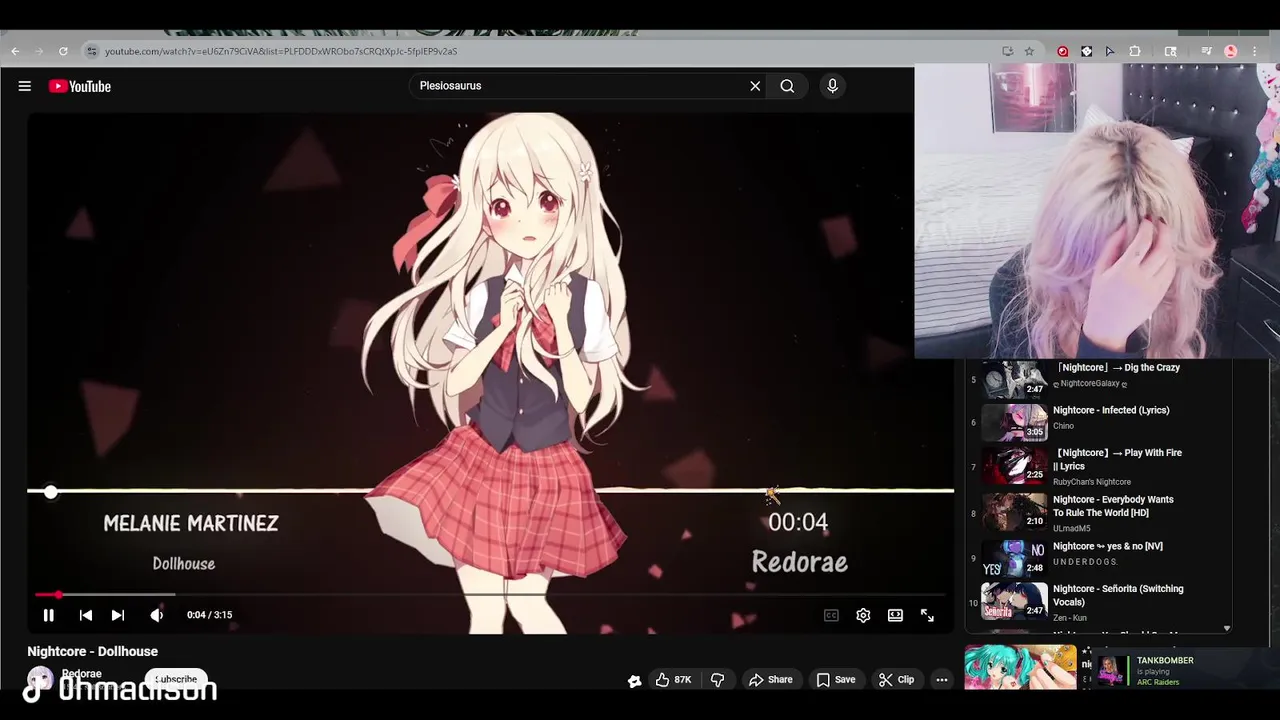Start voice search with the microphone
Screen dimensions: 1280x720
832,86
